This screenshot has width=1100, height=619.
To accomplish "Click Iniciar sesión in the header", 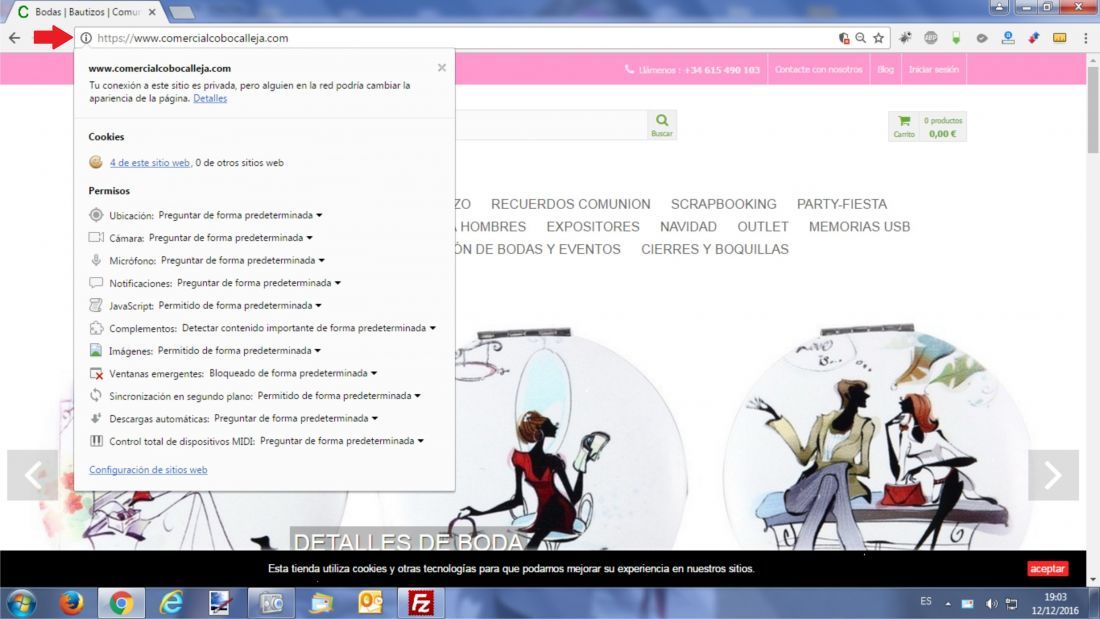I will click(x=934, y=69).
